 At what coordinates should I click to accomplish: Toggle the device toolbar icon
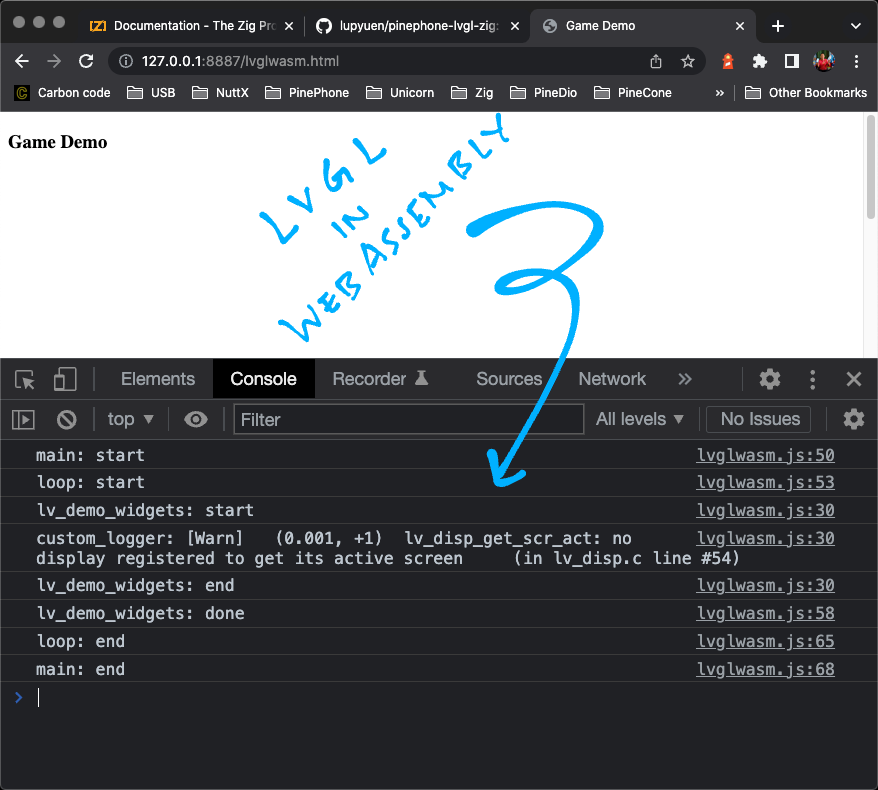[x=65, y=379]
